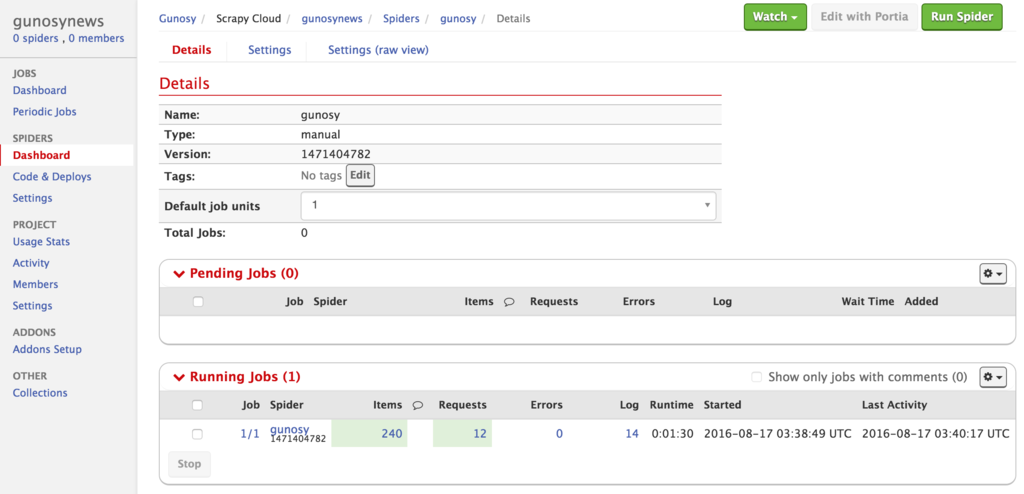Click Edit with Portia button
Viewport: 1024px width, 494px height.
coord(864,17)
